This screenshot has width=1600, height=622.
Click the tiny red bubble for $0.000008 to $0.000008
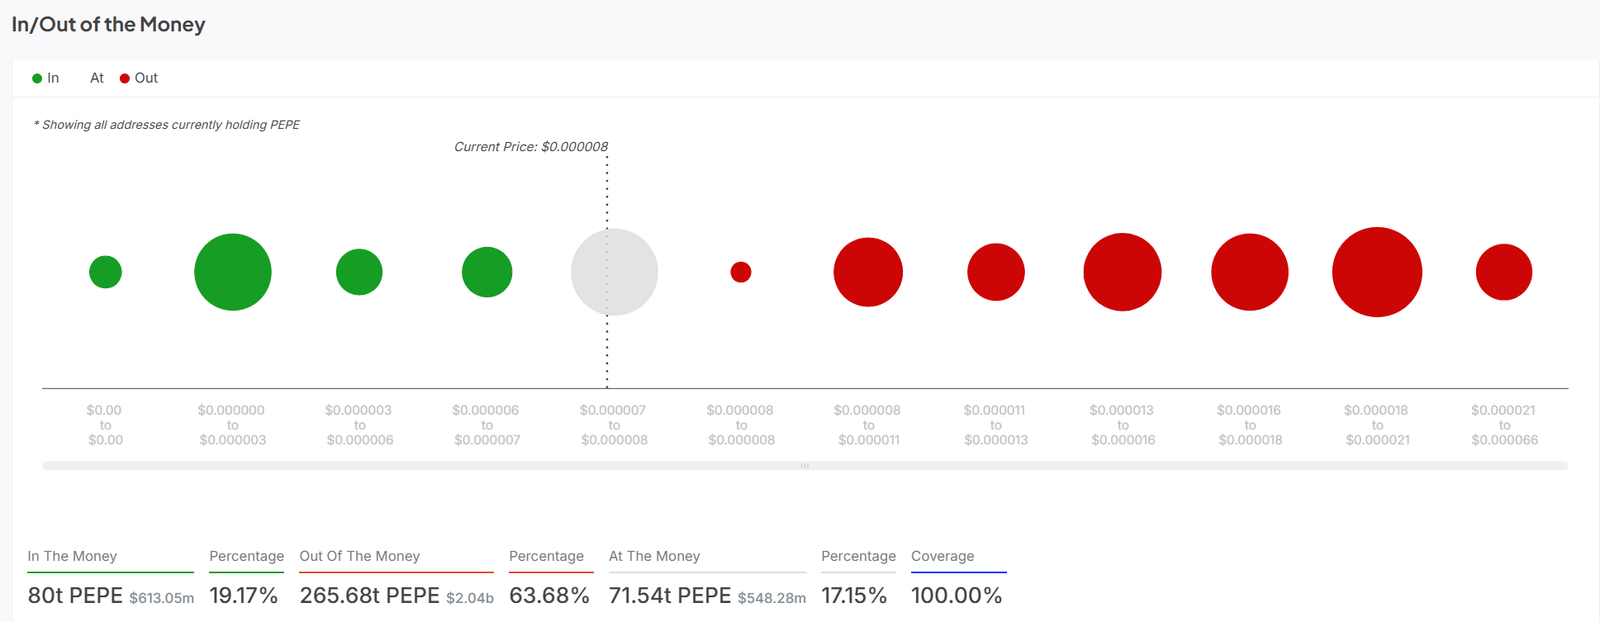pyautogui.click(x=741, y=272)
